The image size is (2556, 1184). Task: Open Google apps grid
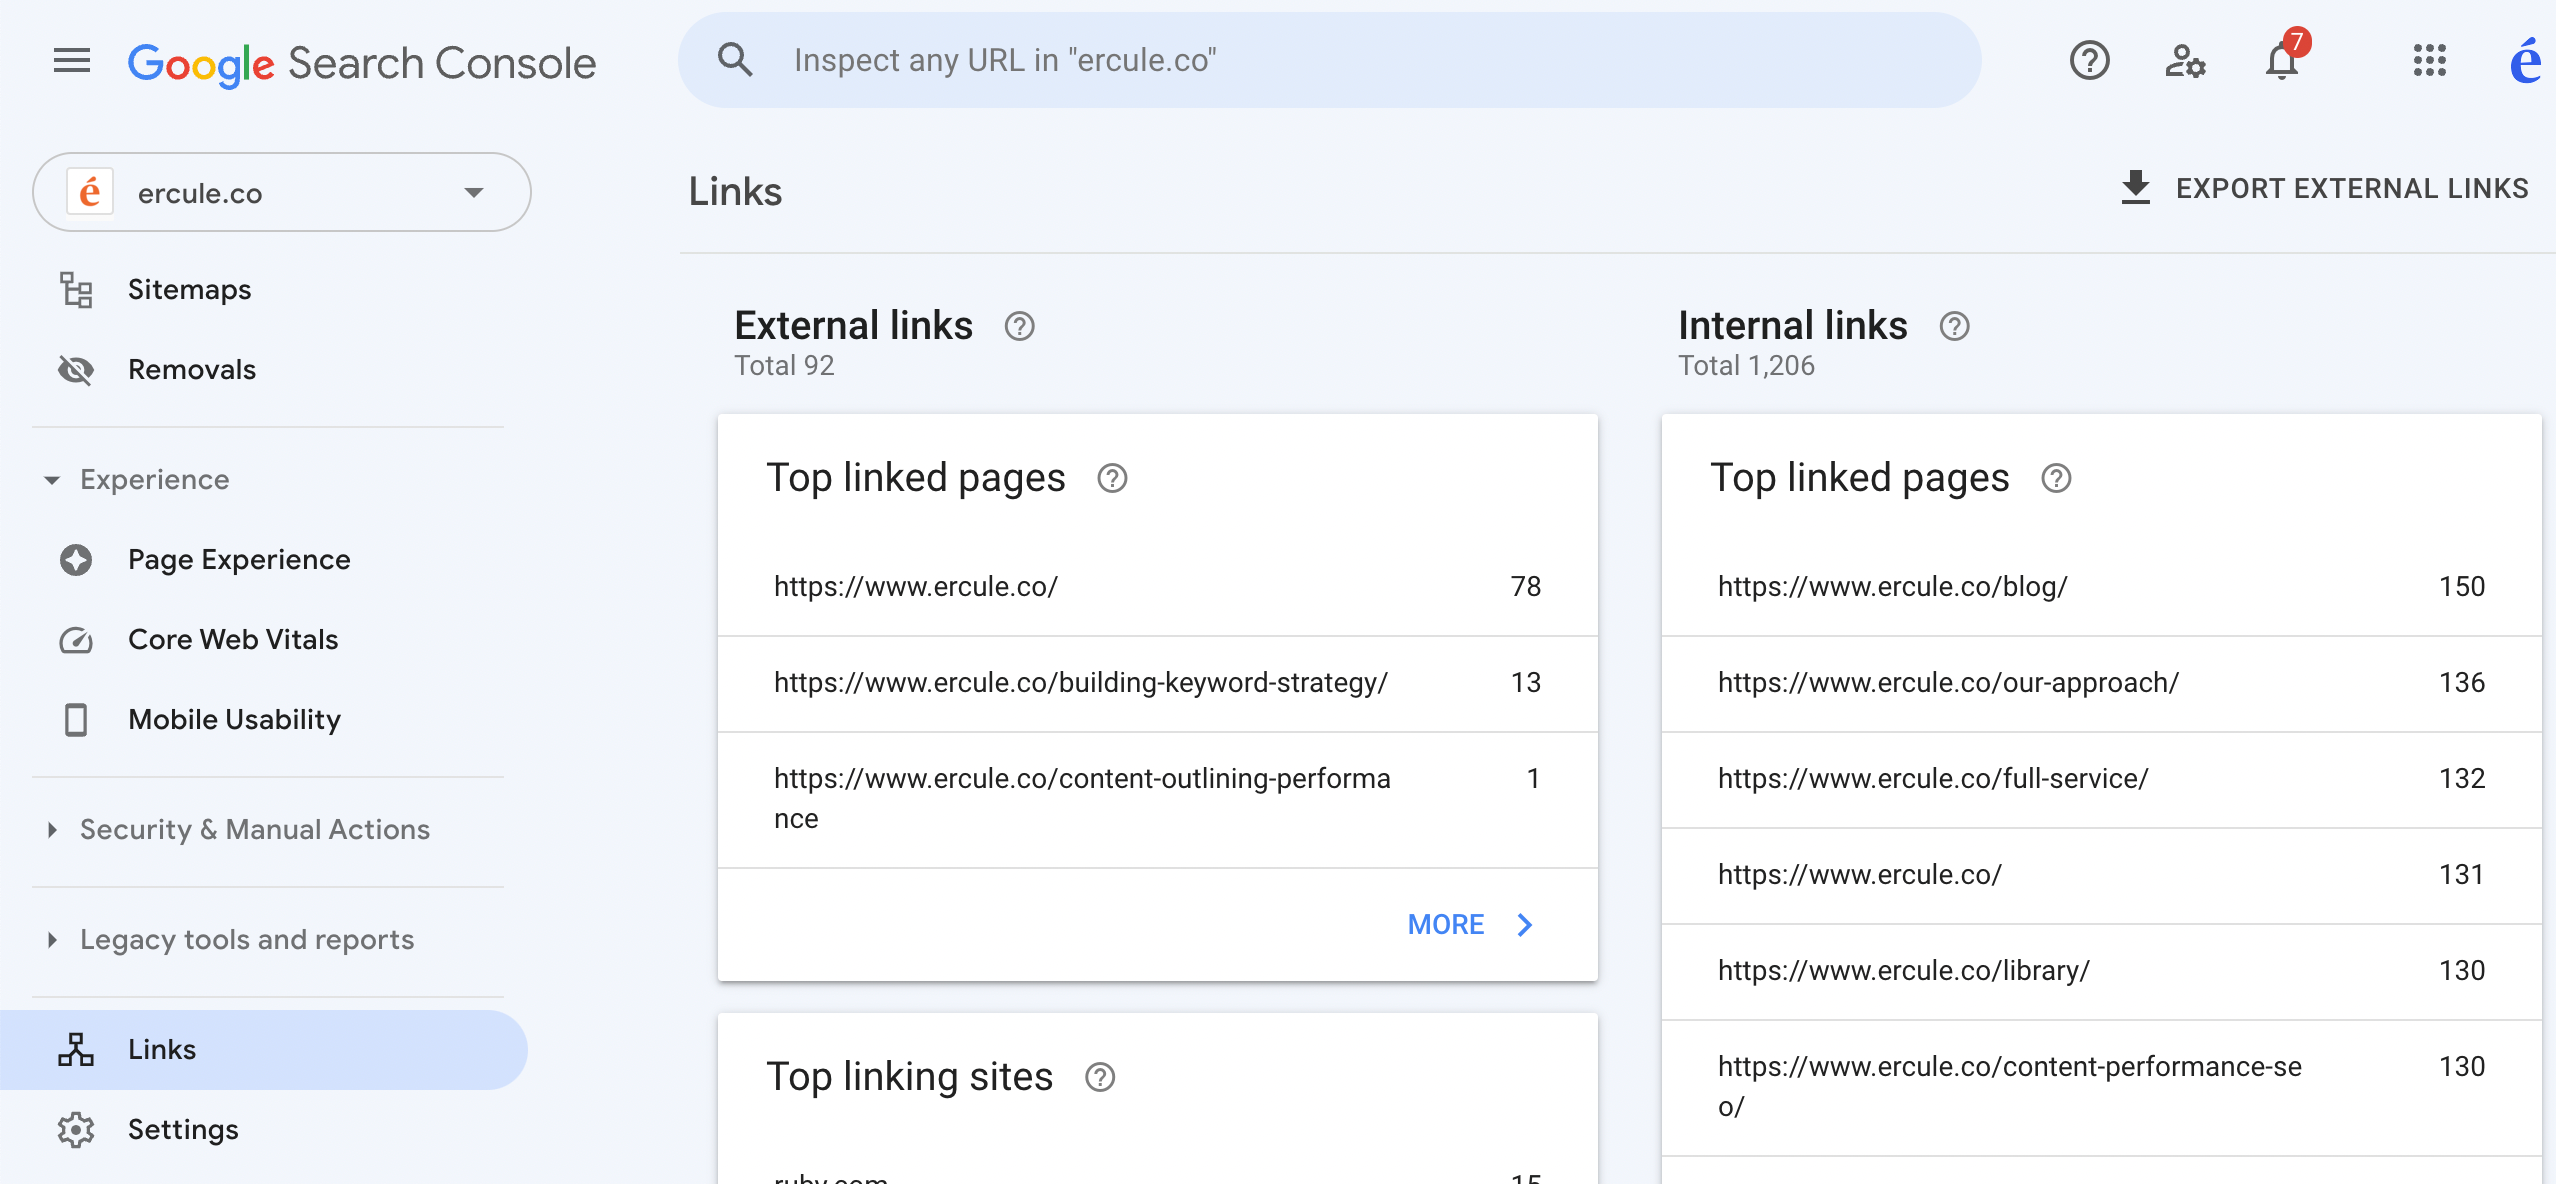(2429, 61)
